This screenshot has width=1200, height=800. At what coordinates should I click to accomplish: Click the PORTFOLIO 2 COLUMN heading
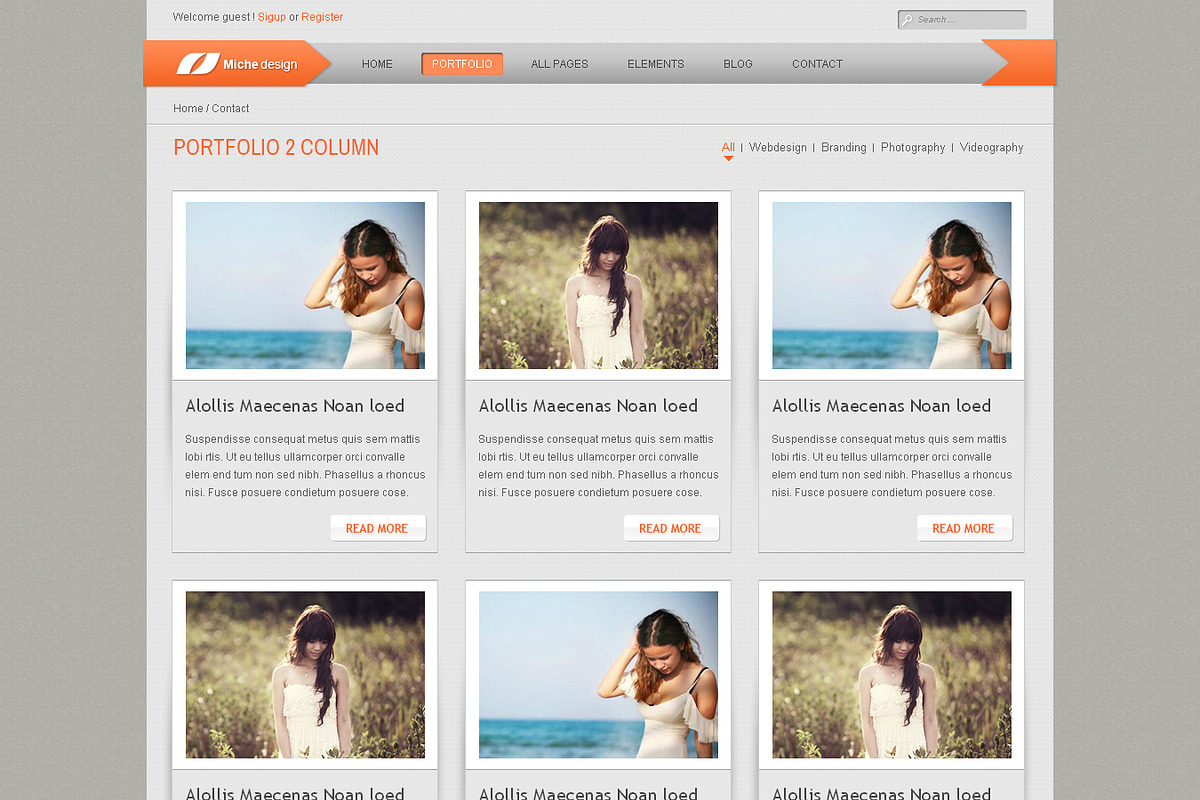coord(276,147)
